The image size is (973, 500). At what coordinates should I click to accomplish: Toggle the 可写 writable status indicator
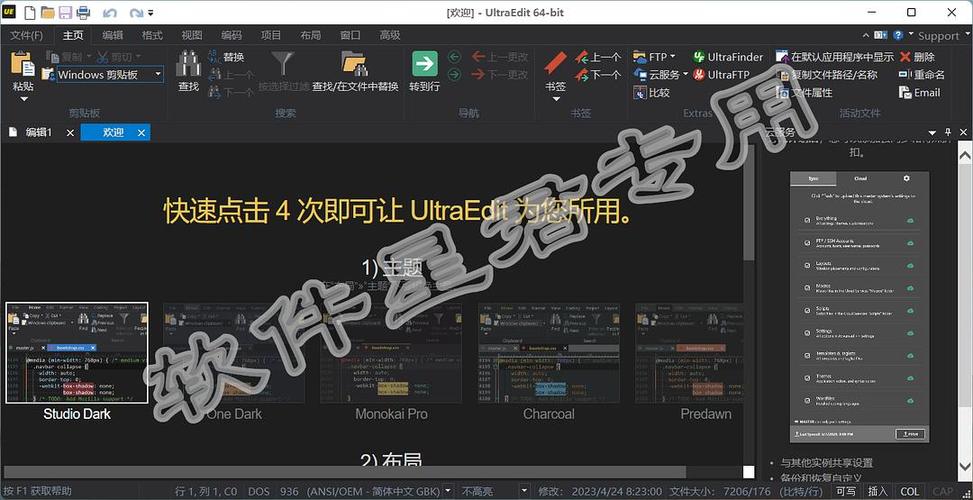click(x=845, y=491)
